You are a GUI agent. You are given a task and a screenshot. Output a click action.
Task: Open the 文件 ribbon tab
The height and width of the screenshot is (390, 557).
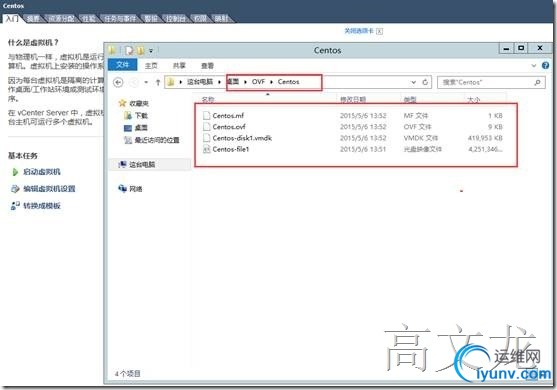click(x=122, y=65)
